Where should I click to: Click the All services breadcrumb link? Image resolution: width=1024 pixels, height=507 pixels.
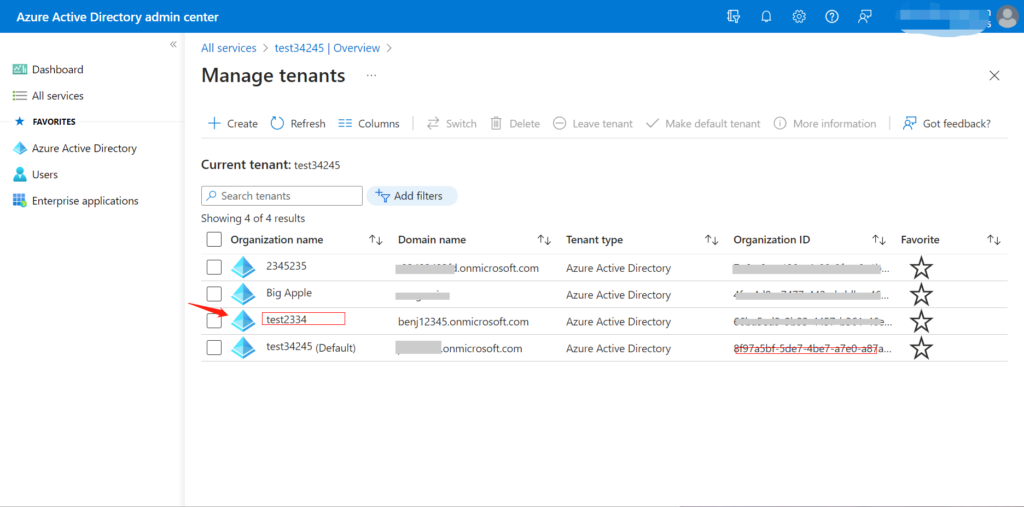click(x=229, y=48)
